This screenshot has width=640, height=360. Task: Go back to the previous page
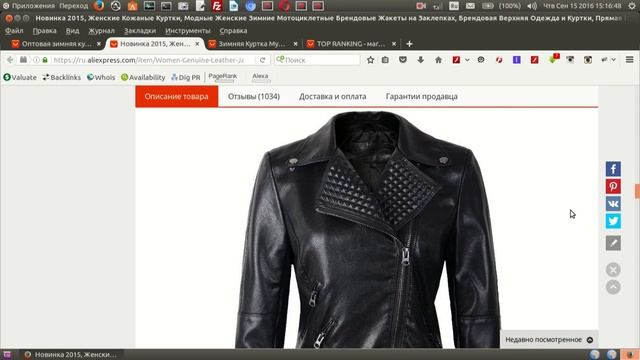tap(10, 60)
